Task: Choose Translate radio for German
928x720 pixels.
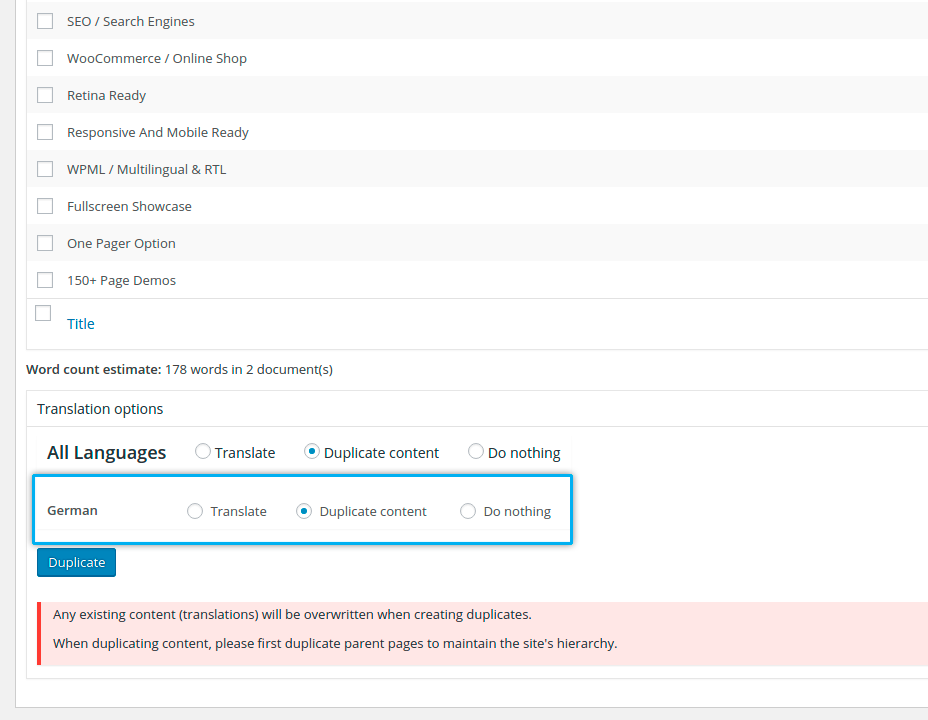Action: coord(195,511)
